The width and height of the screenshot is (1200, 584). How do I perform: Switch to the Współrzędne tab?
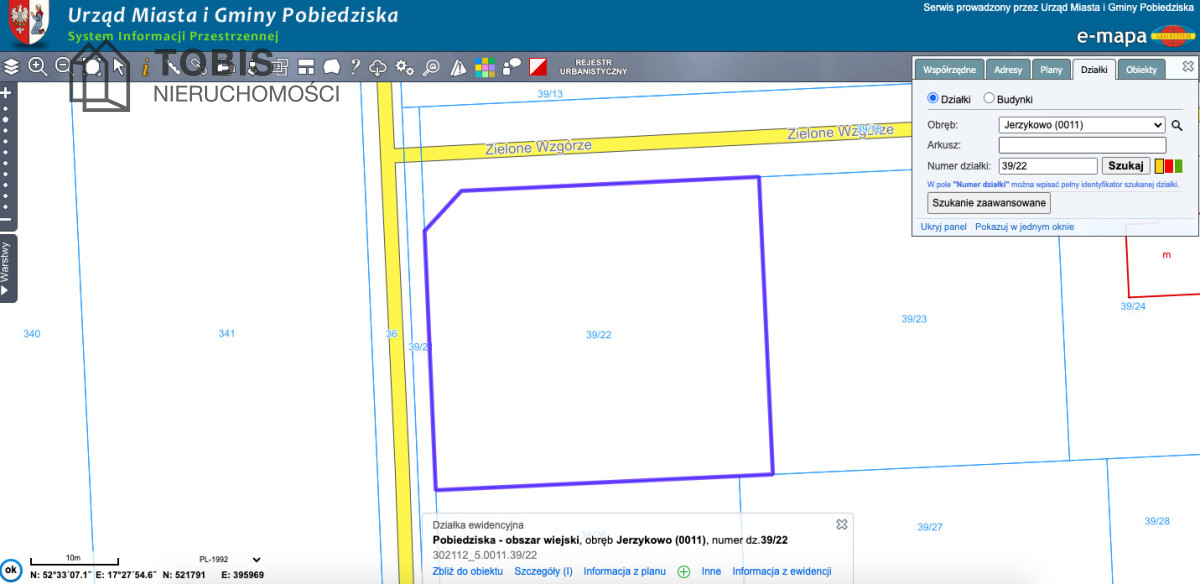(x=949, y=70)
